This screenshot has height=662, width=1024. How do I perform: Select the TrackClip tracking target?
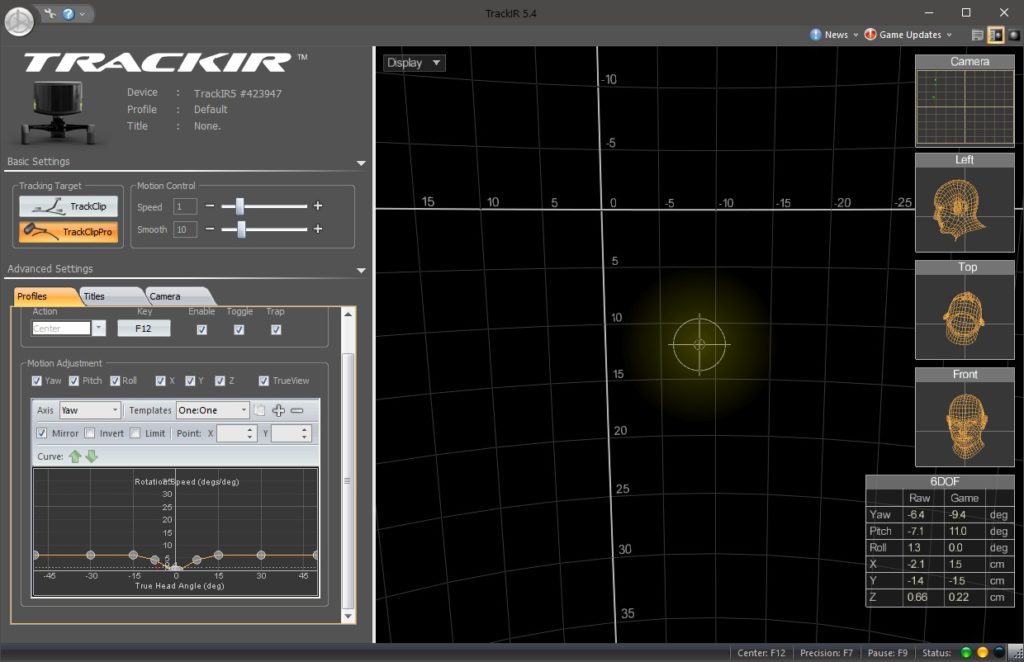point(69,206)
